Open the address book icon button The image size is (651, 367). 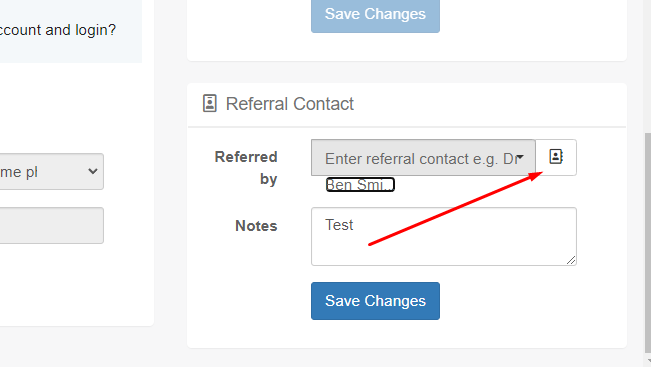[x=556, y=157]
